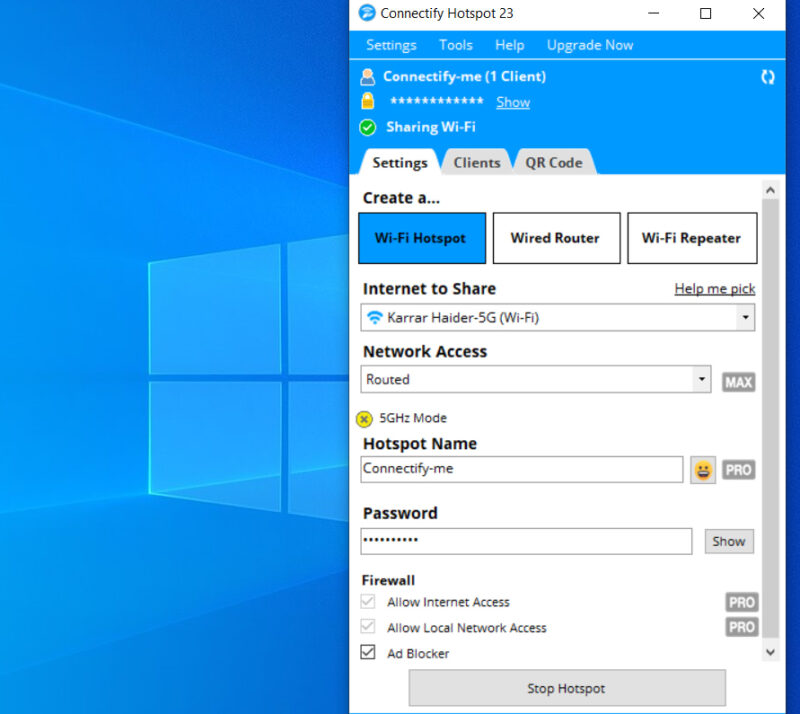Click the PRO badge for Allow Internet Access
The image size is (800, 714).
[x=741, y=602]
